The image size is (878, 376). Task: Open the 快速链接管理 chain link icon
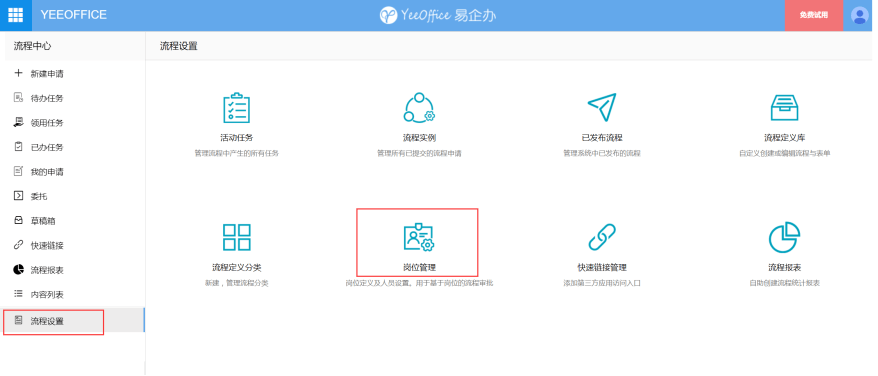click(x=602, y=237)
